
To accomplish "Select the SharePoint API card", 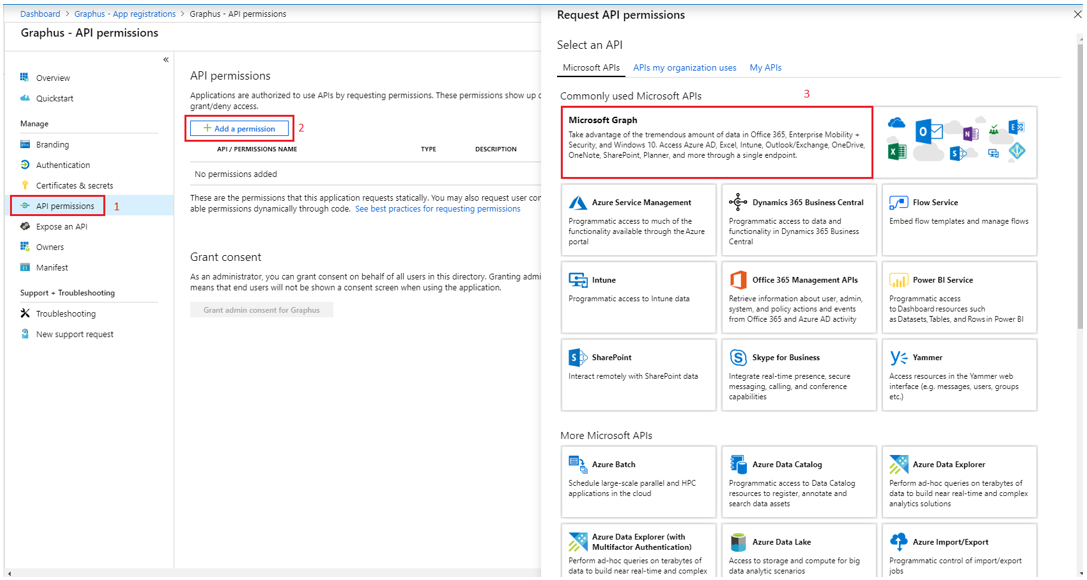I will [x=638, y=375].
